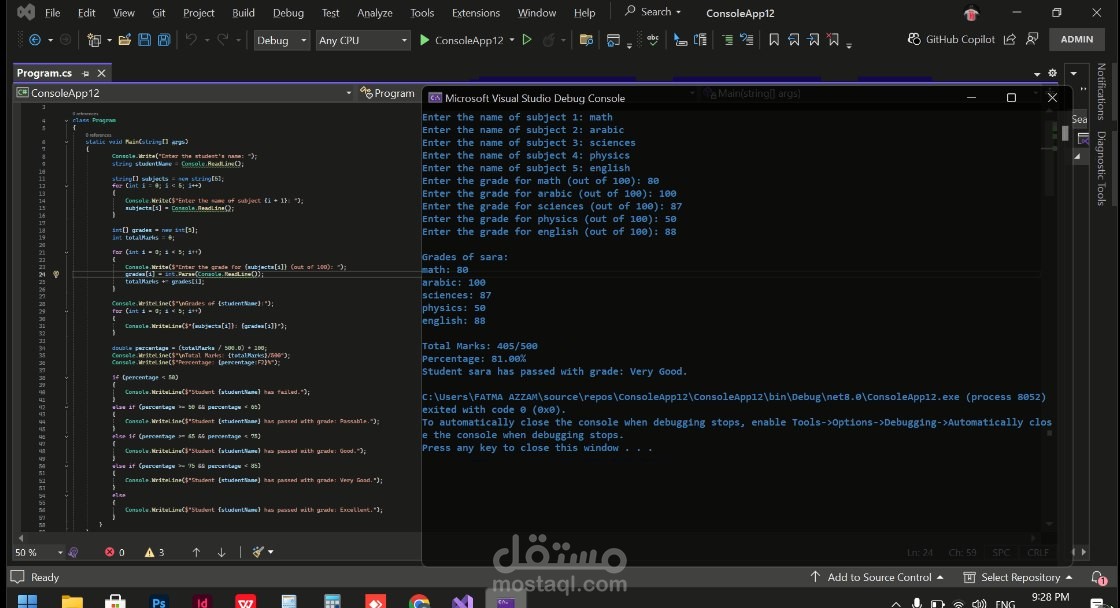
Task: Open the Debug menu
Action: point(288,13)
